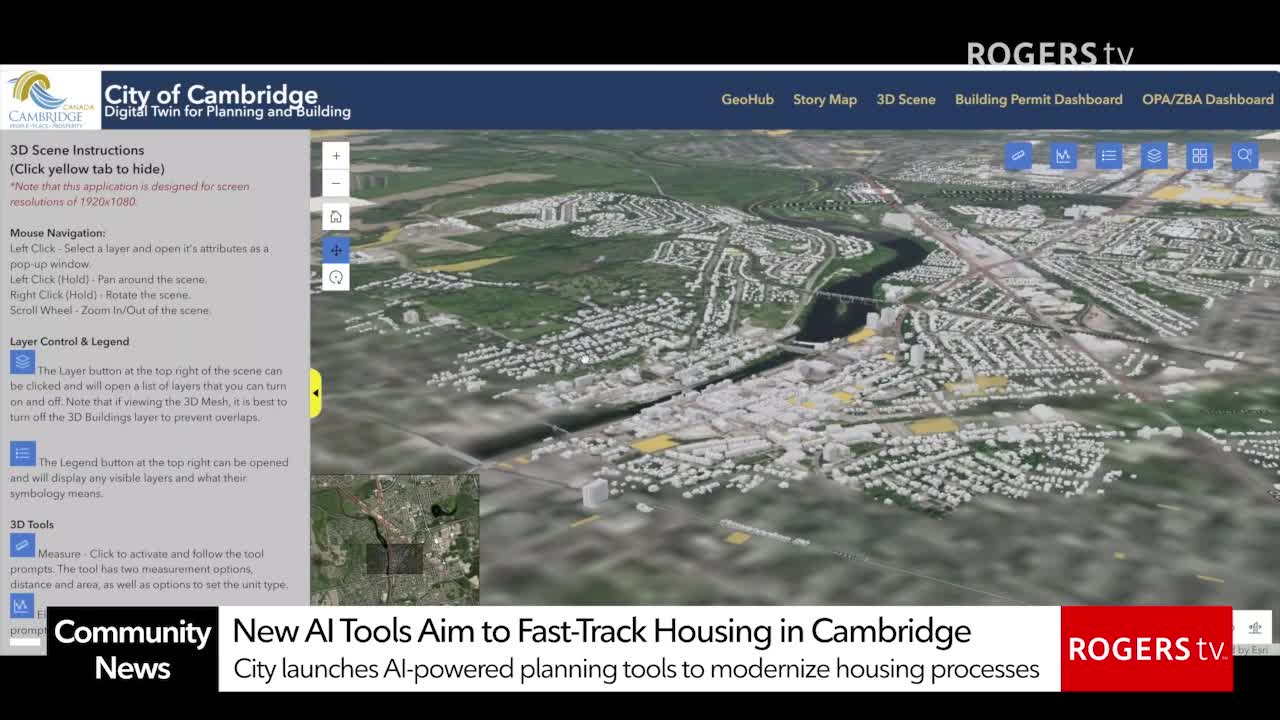Screen dimensions: 1280x720
Task: Return to the default home view
Action: 336,217
